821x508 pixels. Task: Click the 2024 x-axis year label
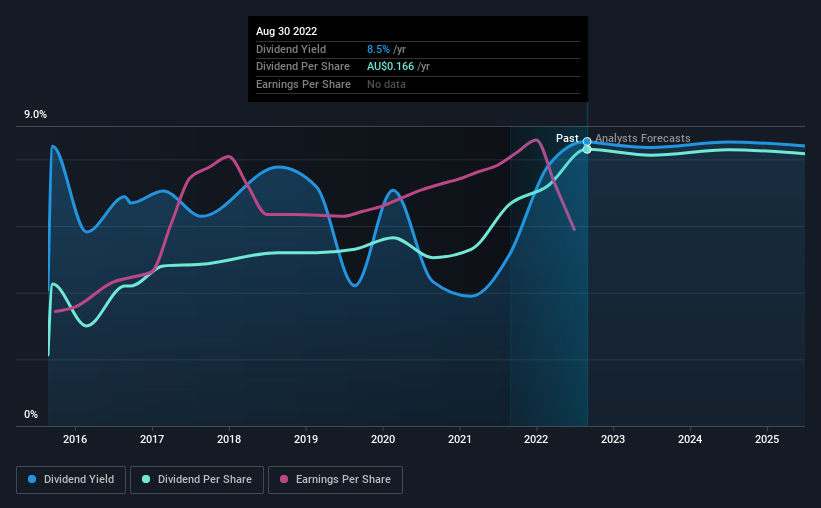690,439
